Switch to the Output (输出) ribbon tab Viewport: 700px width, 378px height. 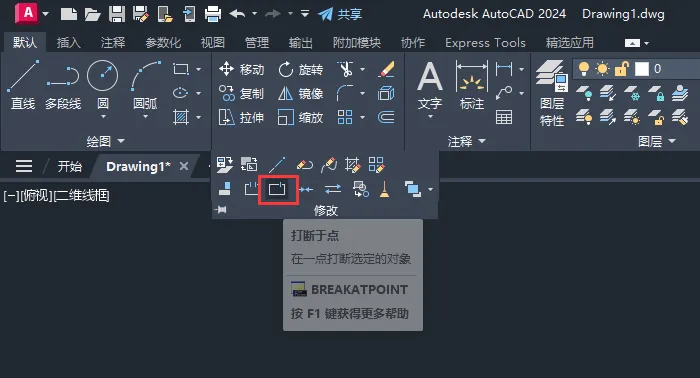click(x=300, y=43)
